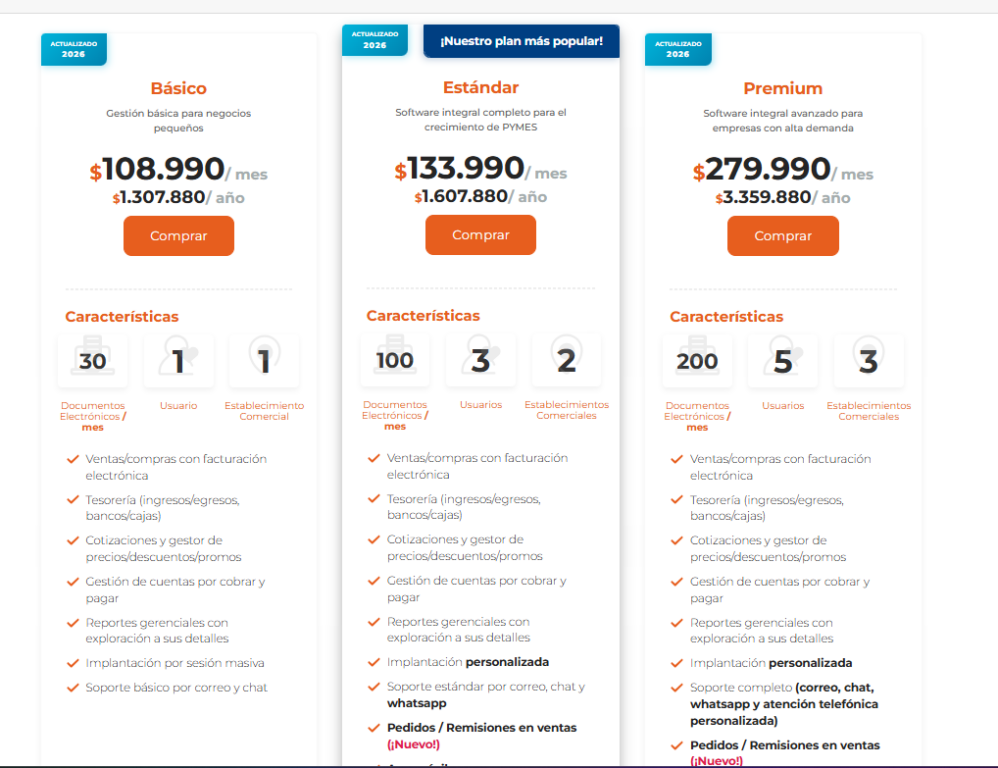
Task: Select the 1 Establecimiento Comercial icon
Action: click(x=264, y=361)
